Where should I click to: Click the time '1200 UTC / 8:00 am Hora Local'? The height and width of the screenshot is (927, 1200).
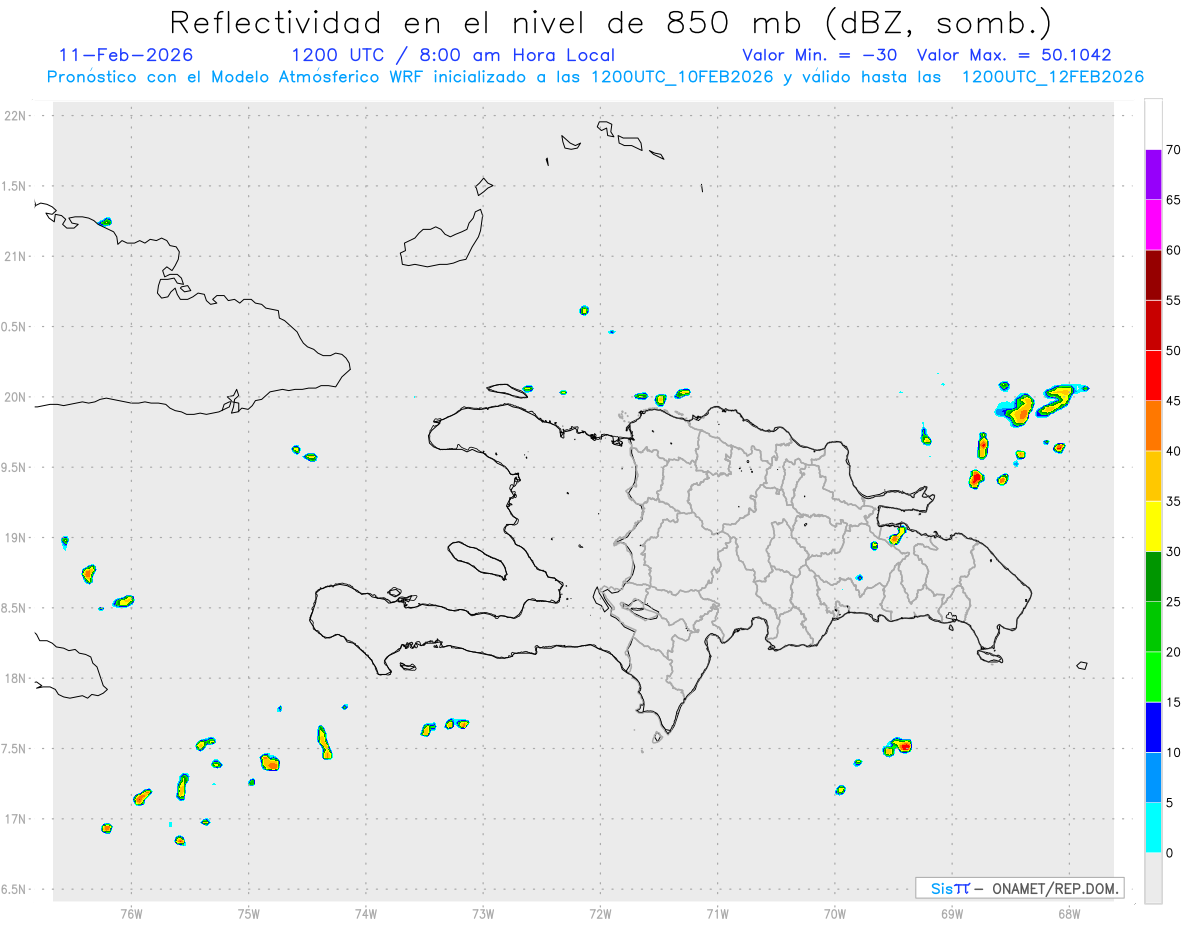click(453, 55)
